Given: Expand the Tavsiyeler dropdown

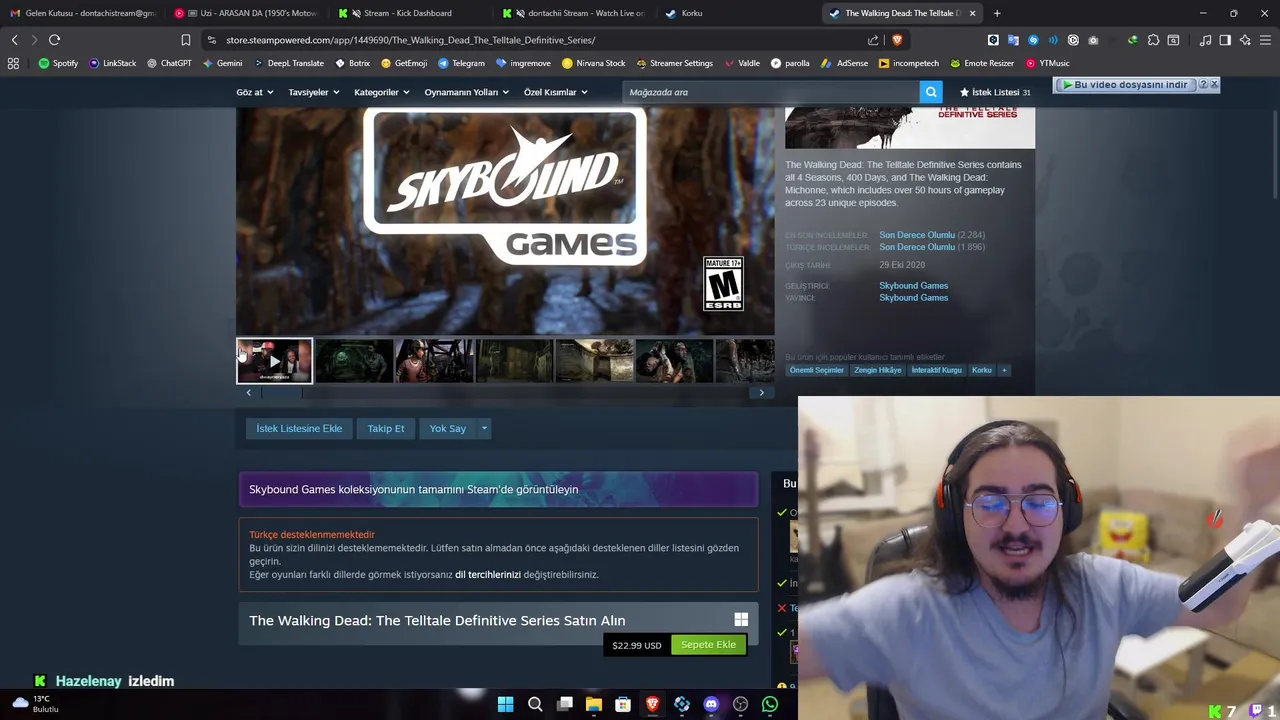Looking at the screenshot, I should click(x=313, y=92).
